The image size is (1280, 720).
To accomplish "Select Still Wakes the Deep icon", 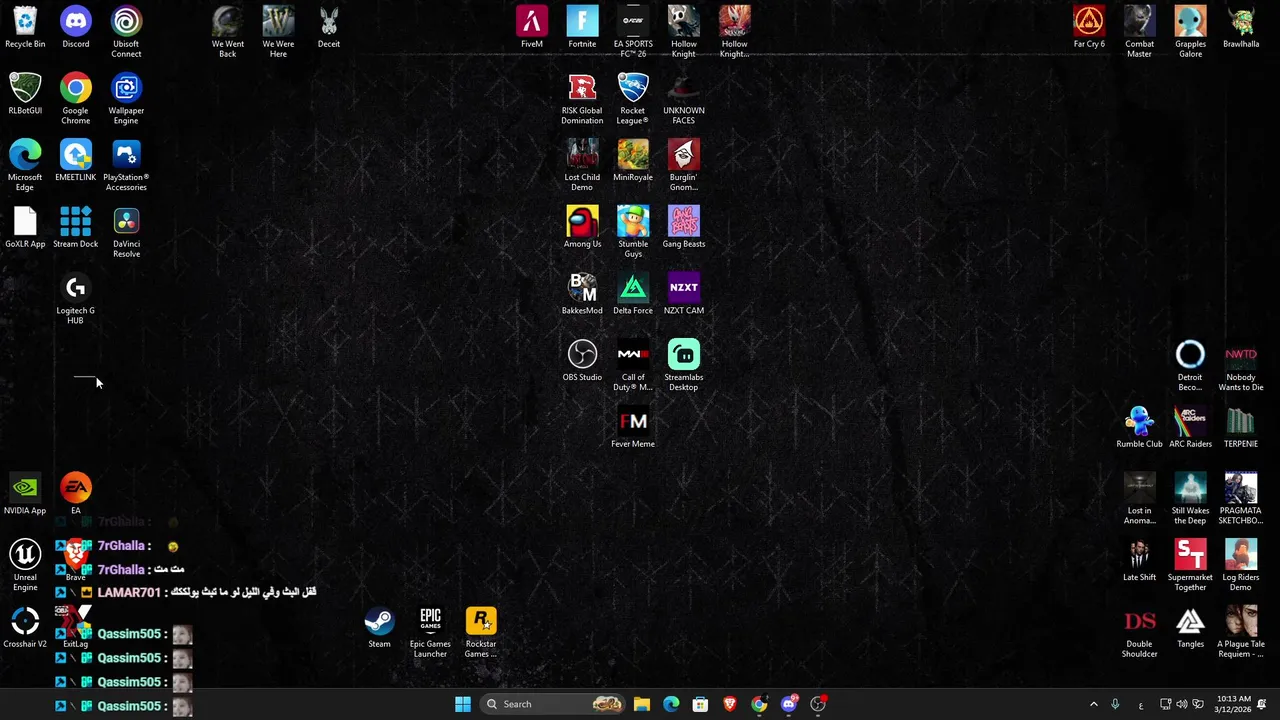I will [x=1190, y=498].
